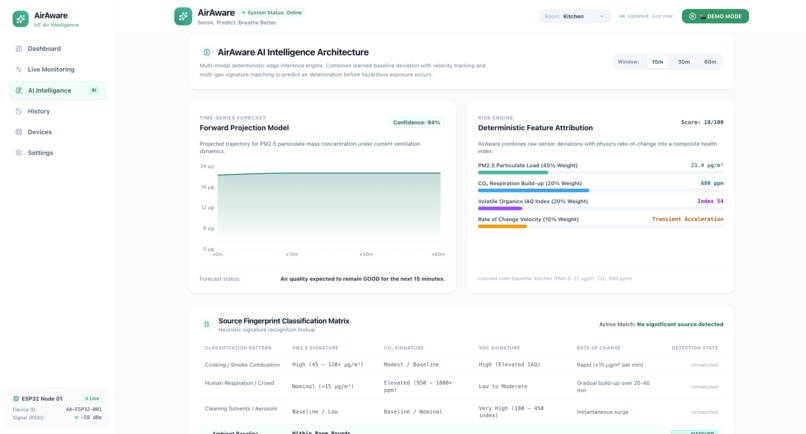Set window to 30m
Screen dimensions: 806x434
684,62
